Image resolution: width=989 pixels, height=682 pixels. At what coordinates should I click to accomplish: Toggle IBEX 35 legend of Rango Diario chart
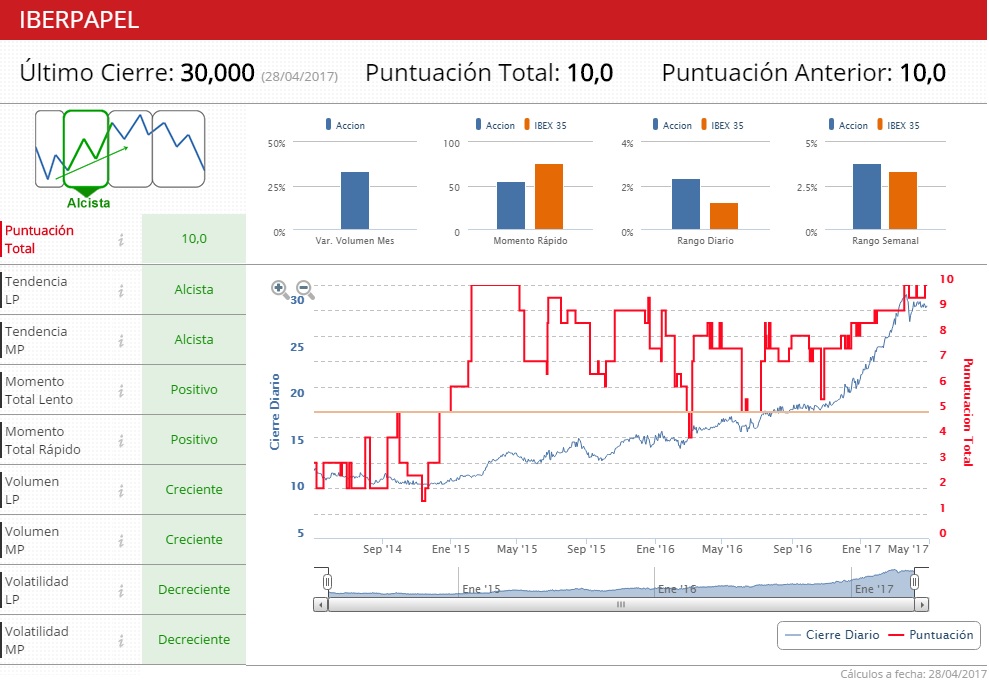coord(722,125)
